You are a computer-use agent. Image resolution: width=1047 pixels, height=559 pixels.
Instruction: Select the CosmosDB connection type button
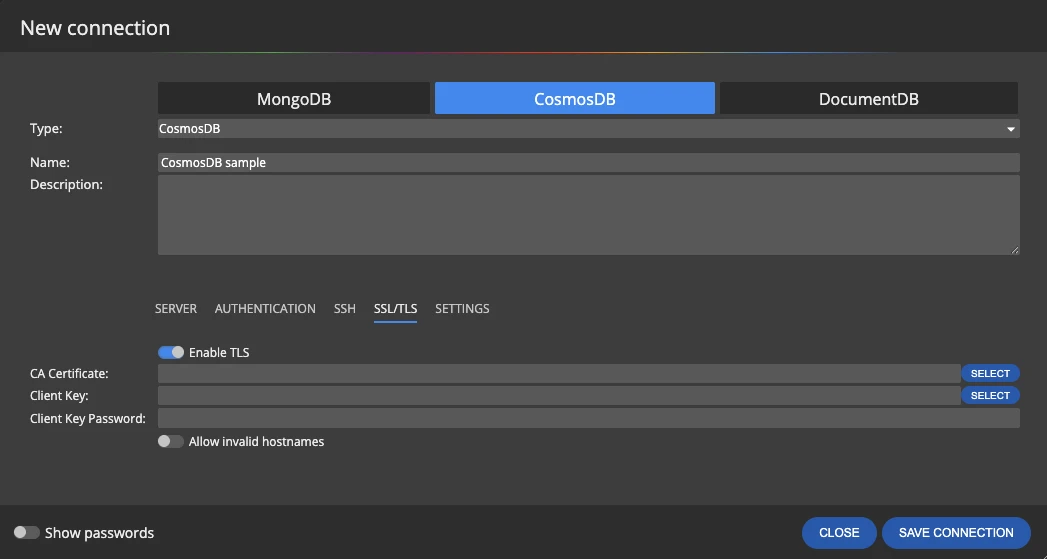pos(575,98)
